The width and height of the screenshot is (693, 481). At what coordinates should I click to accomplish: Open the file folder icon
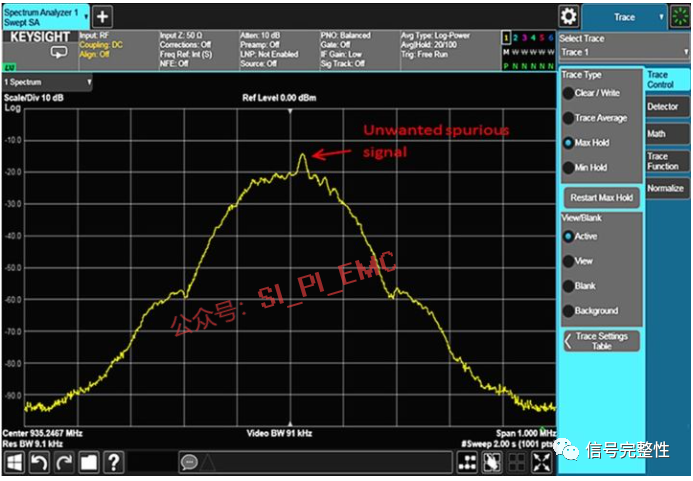[89, 462]
